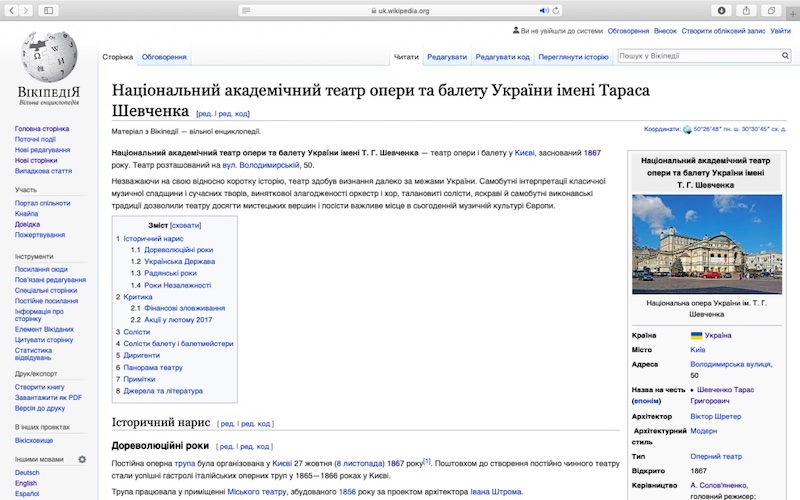Click the user icon next to login notice

516,31
